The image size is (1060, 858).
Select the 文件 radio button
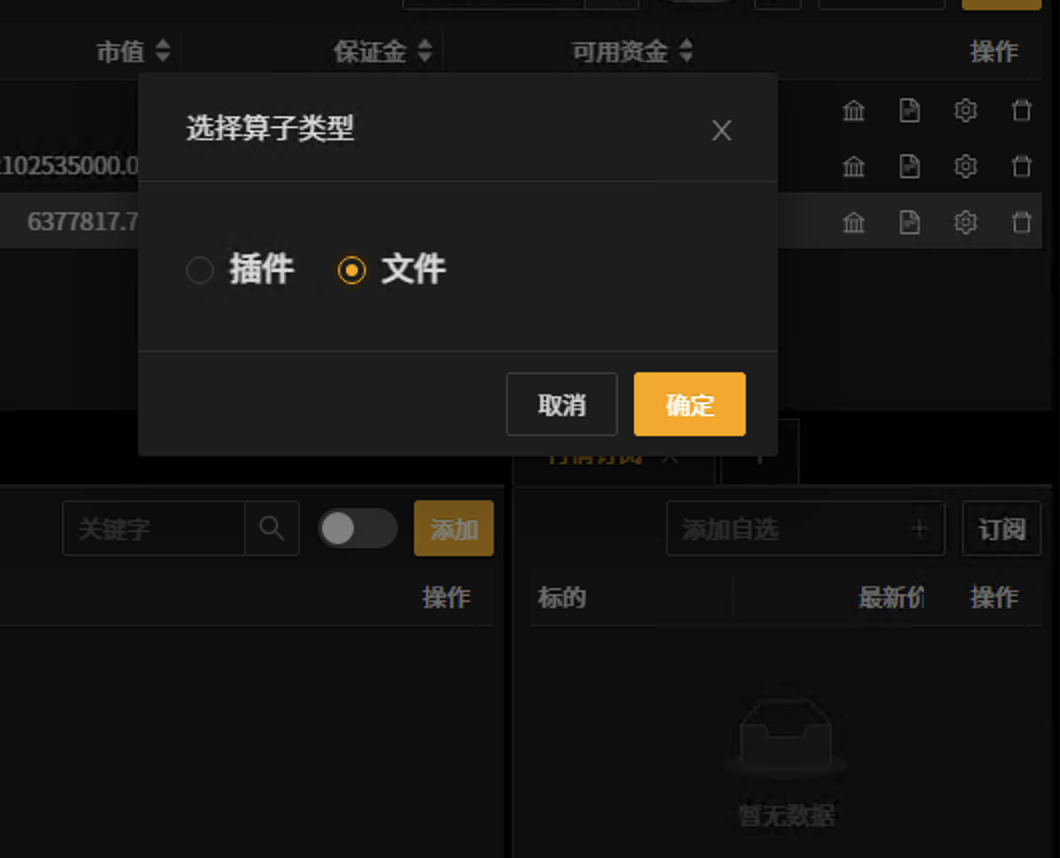click(x=351, y=270)
